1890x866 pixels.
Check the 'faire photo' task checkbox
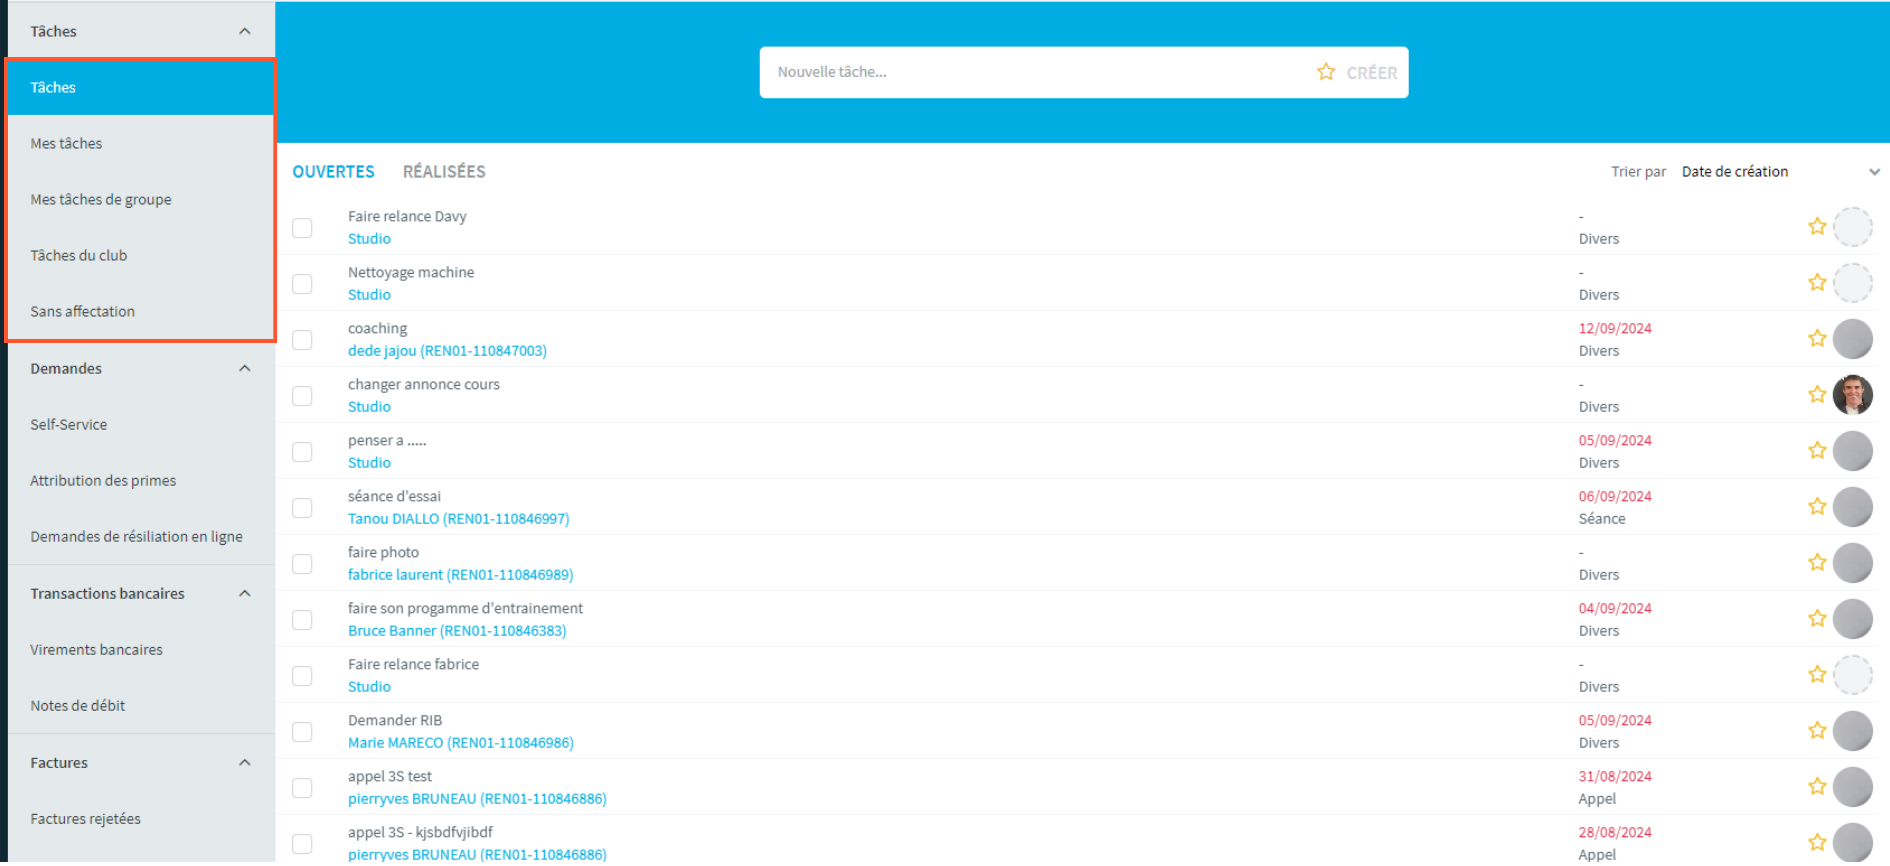point(302,564)
